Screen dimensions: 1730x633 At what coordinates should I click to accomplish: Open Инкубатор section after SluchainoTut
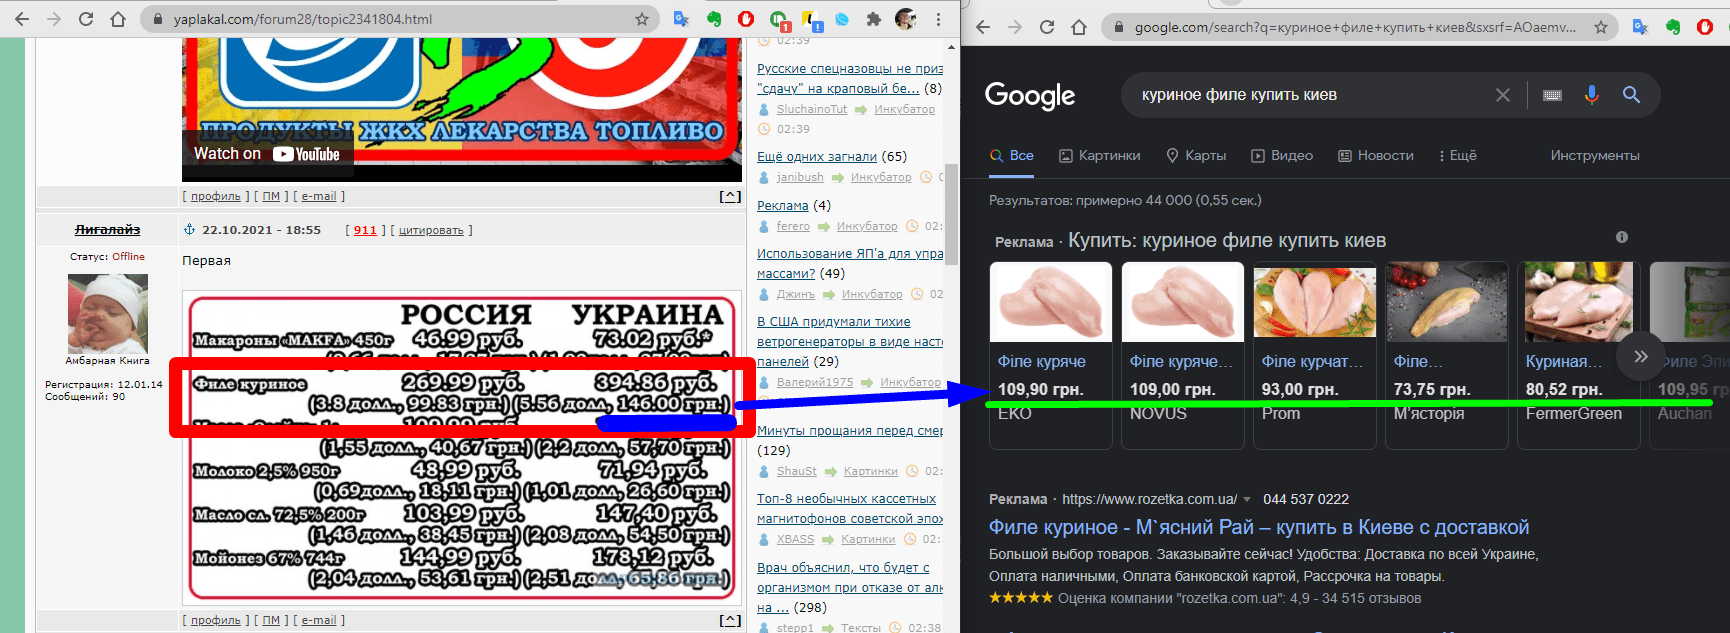pyautogui.click(x=904, y=109)
